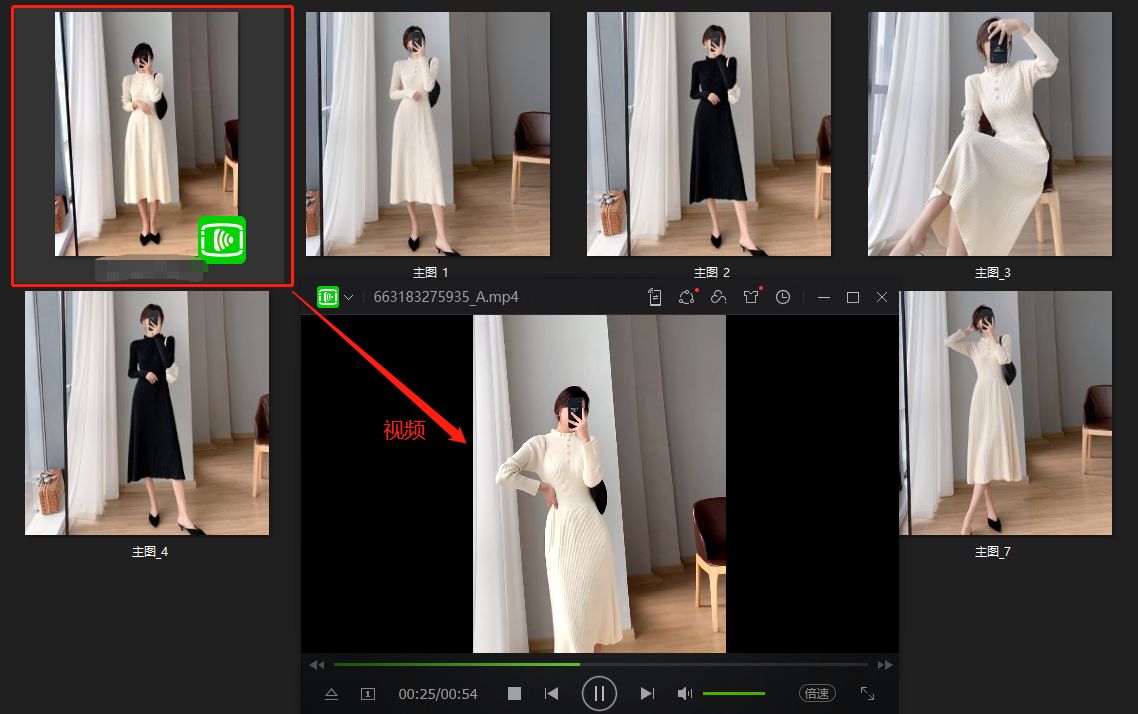Stop the video with the square button
Image resolution: width=1138 pixels, height=714 pixels.
click(514, 693)
